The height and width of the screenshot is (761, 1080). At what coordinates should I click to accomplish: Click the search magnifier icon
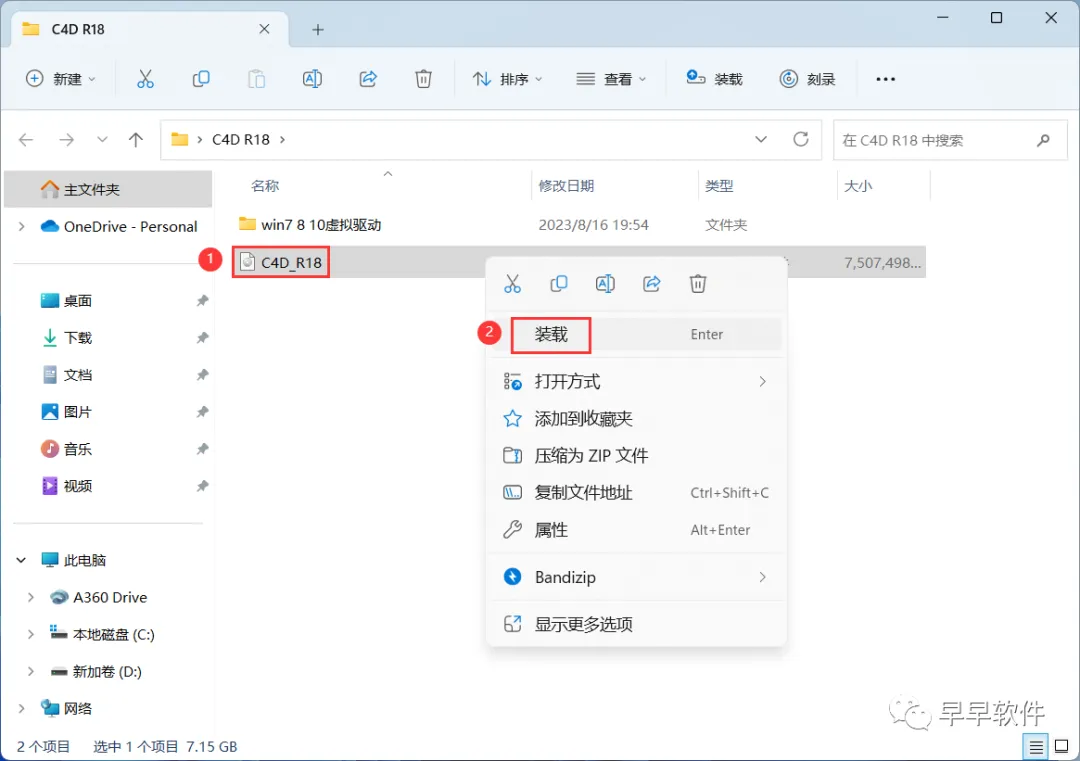click(1043, 140)
